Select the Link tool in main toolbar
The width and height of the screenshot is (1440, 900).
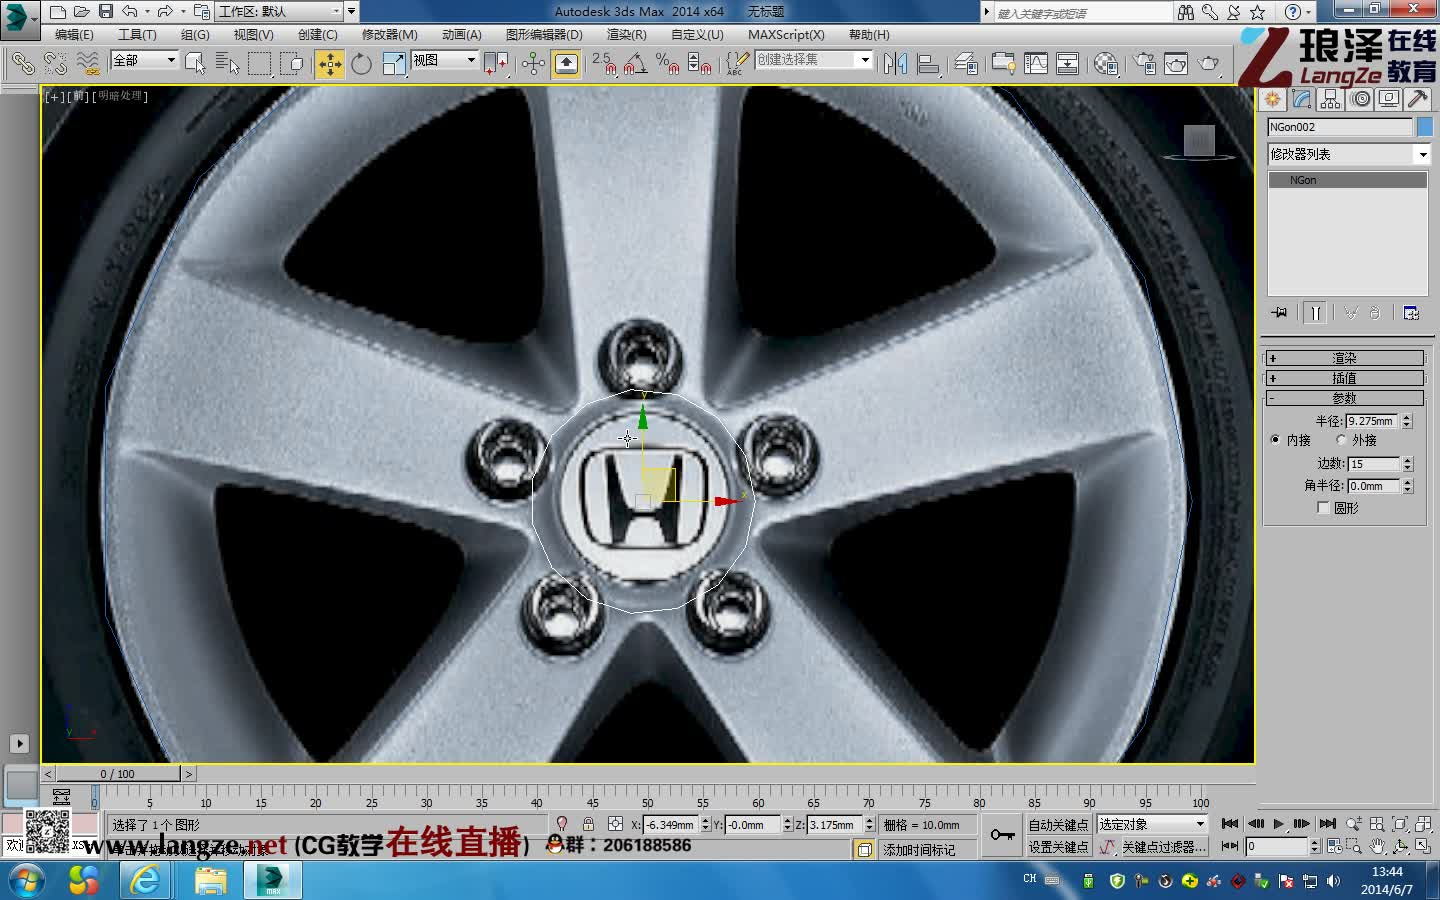coord(22,63)
